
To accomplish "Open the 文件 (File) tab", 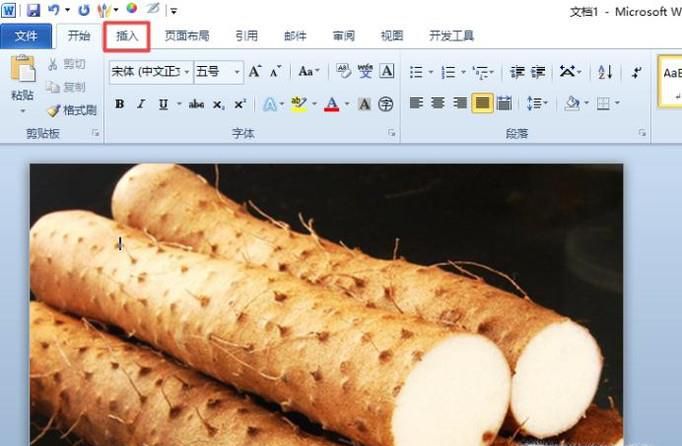I will [x=26, y=36].
